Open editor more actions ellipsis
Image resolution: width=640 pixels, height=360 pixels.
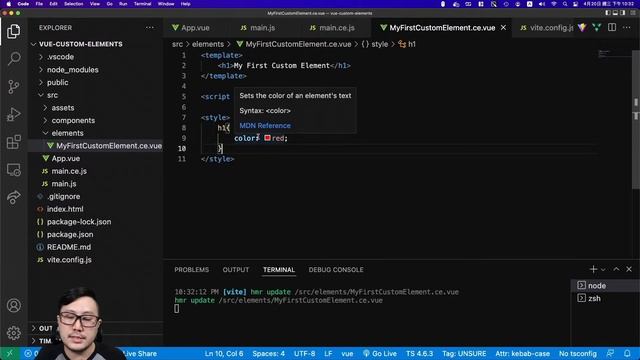point(627,28)
